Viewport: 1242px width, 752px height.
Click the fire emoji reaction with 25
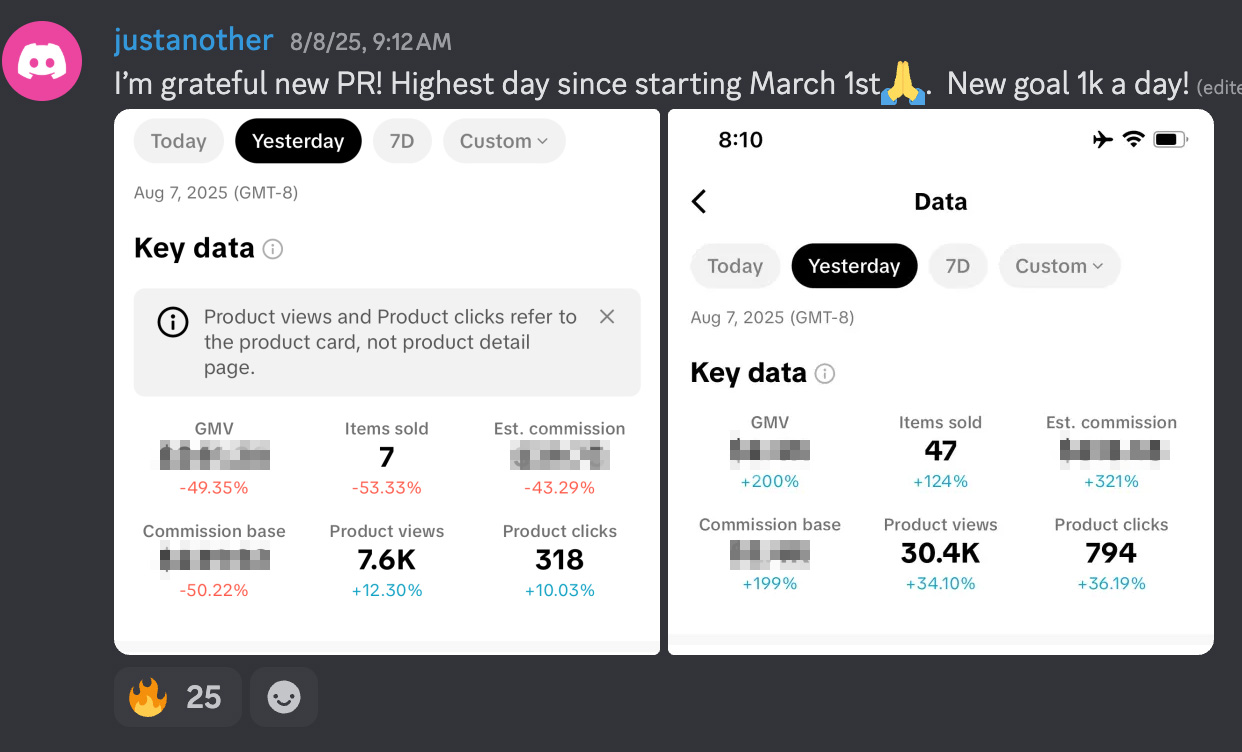177,696
